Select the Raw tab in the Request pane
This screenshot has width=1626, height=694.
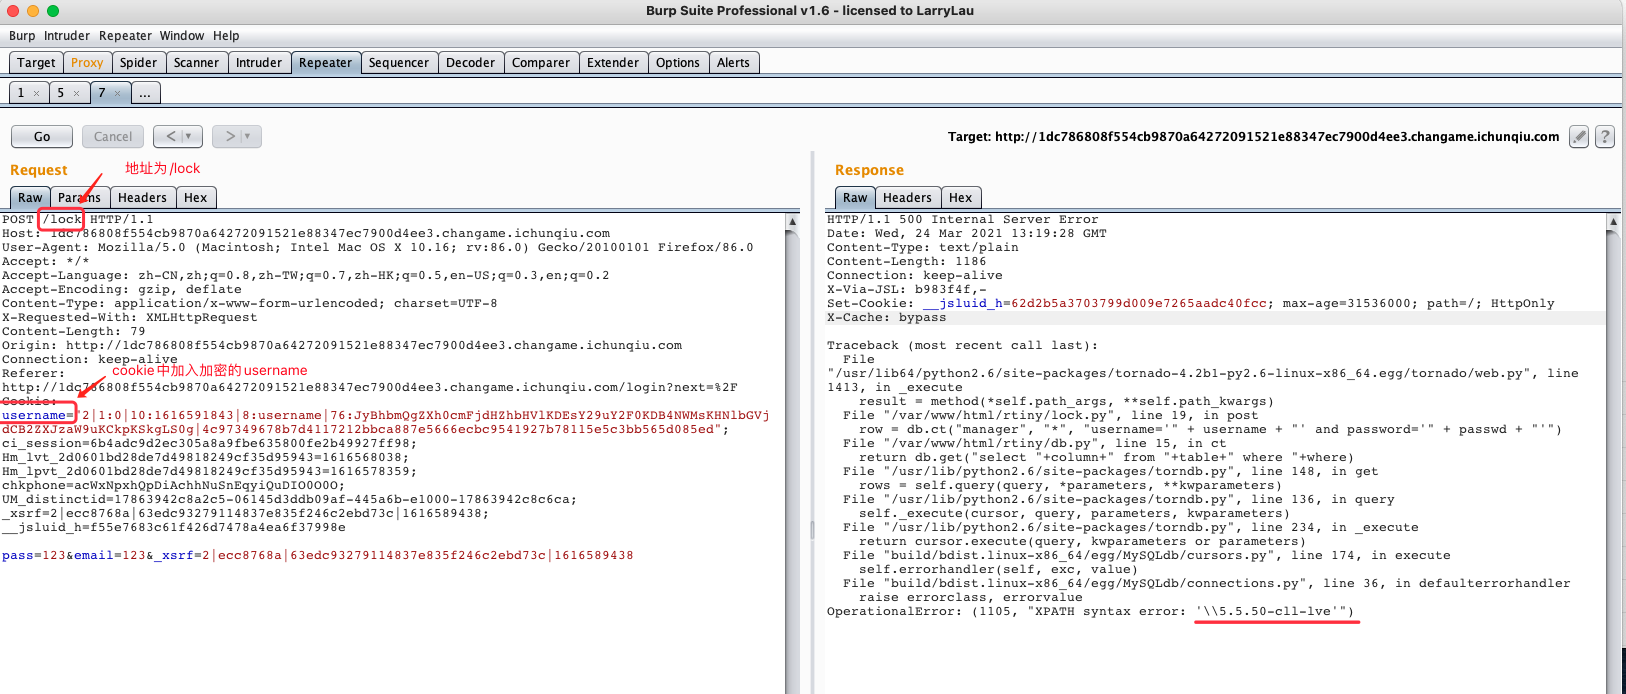click(30, 198)
